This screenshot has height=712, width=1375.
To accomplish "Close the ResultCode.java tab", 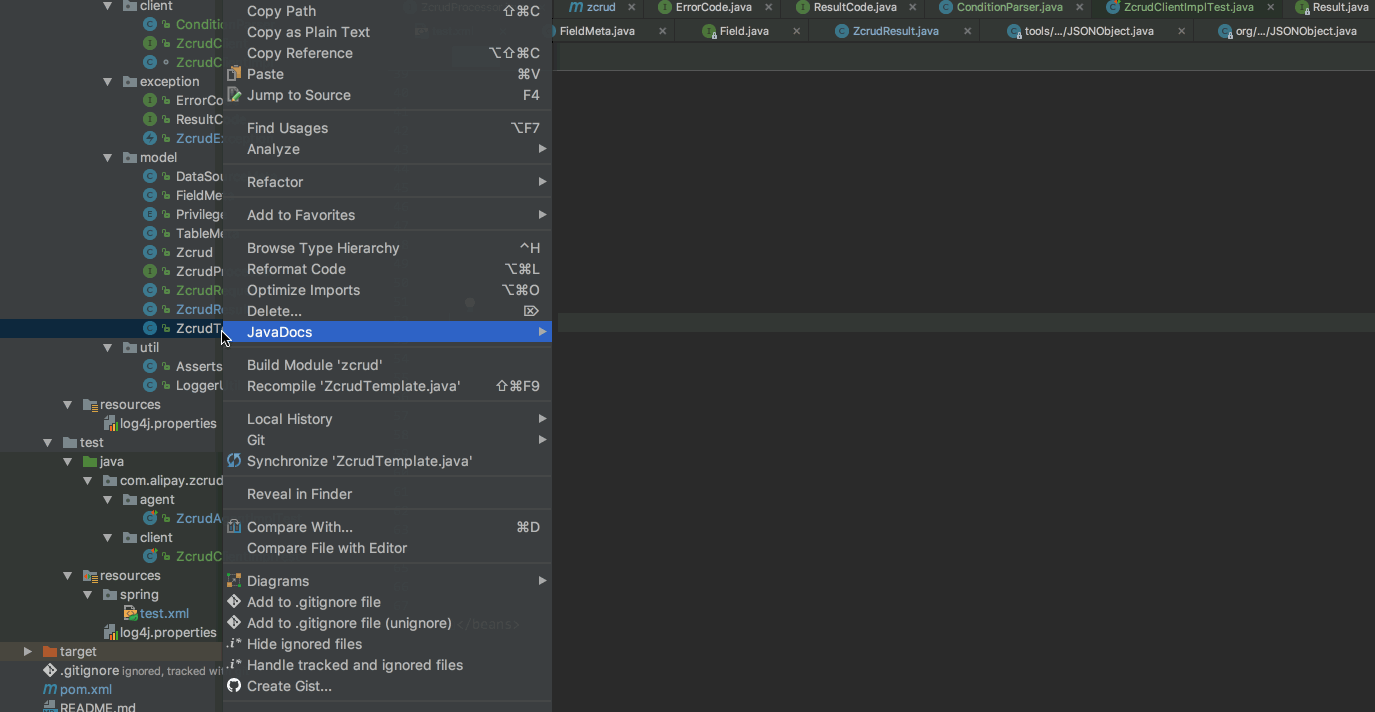I will tap(914, 7).
